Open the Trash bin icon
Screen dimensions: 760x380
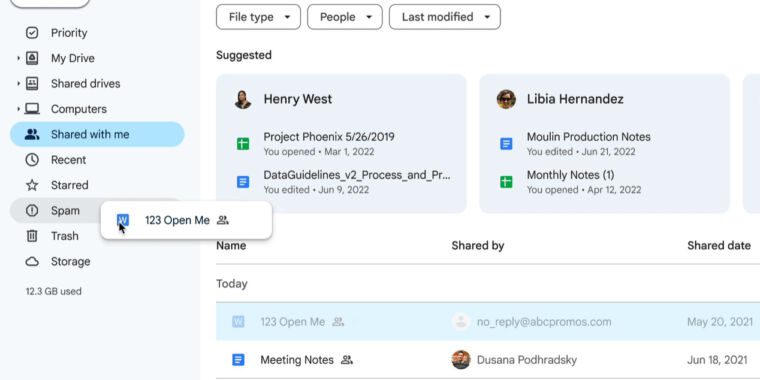click(32, 236)
